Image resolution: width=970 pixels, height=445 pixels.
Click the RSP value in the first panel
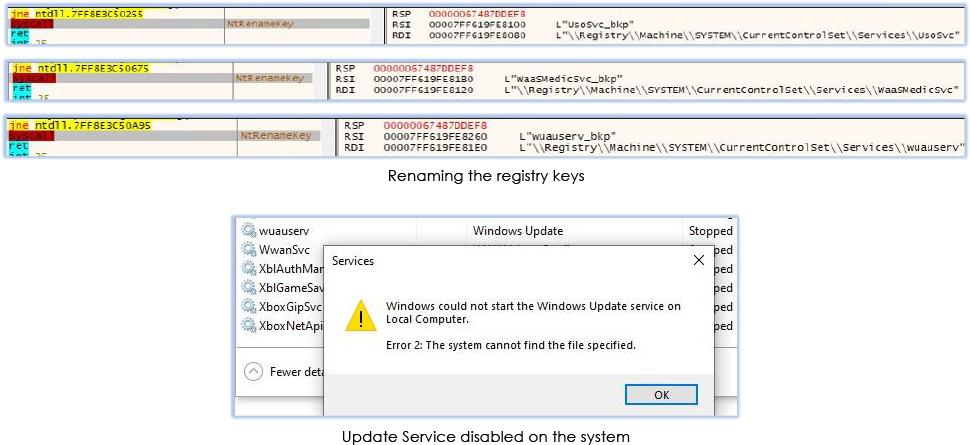click(x=477, y=13)
